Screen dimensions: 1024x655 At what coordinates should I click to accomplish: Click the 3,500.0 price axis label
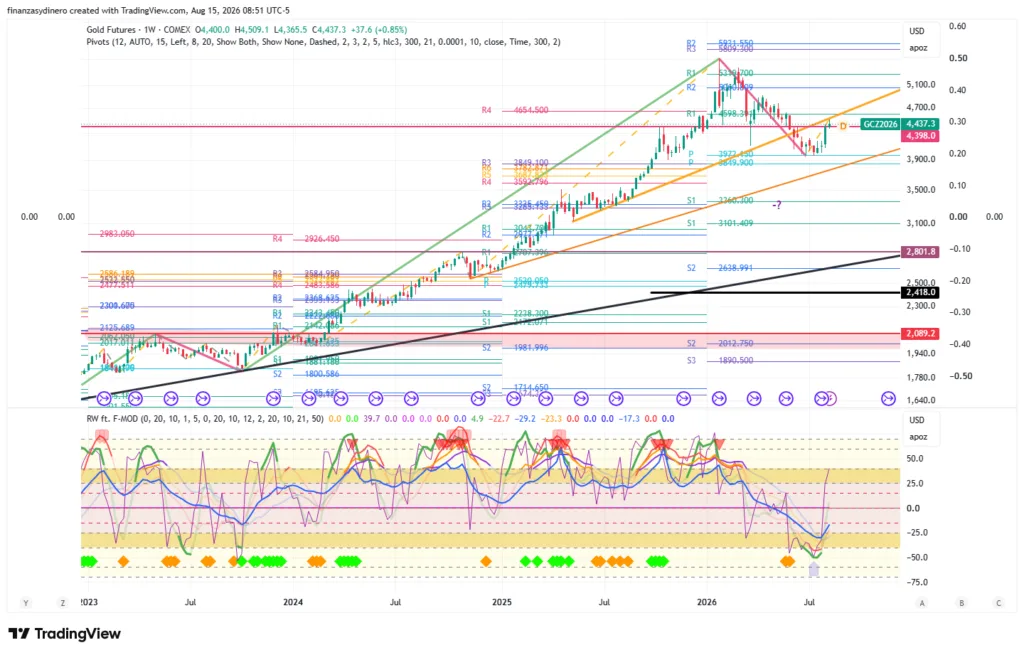(921, 190)
